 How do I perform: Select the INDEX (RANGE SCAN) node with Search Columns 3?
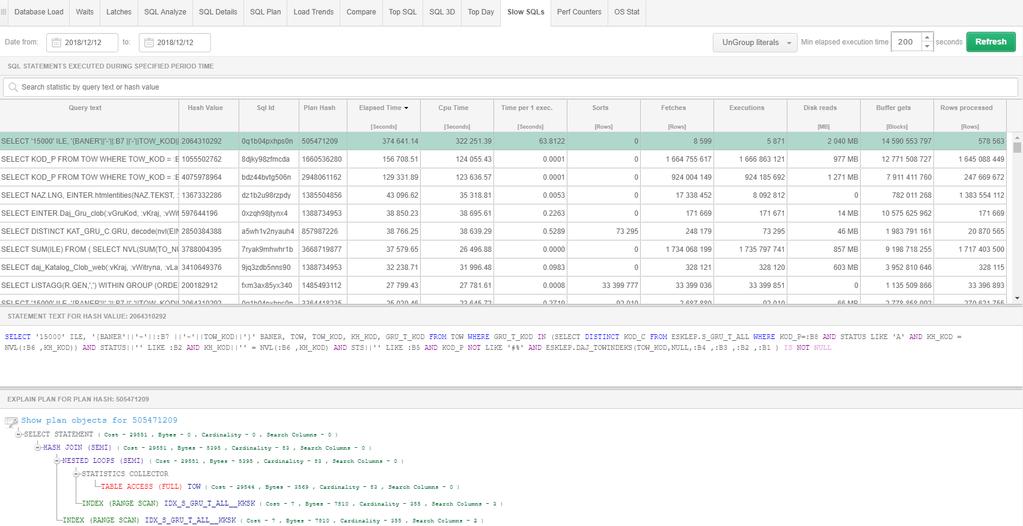(292, 504)
